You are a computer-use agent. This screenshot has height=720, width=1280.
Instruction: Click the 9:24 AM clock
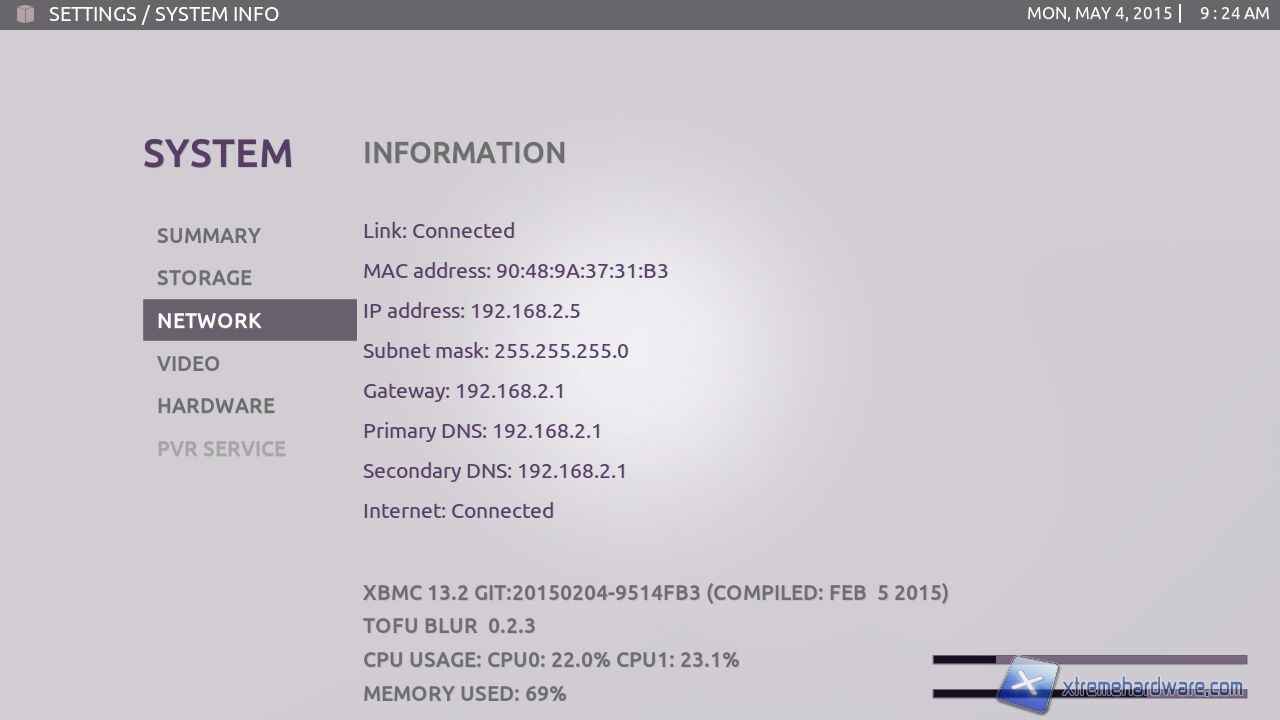[1234, 14]
